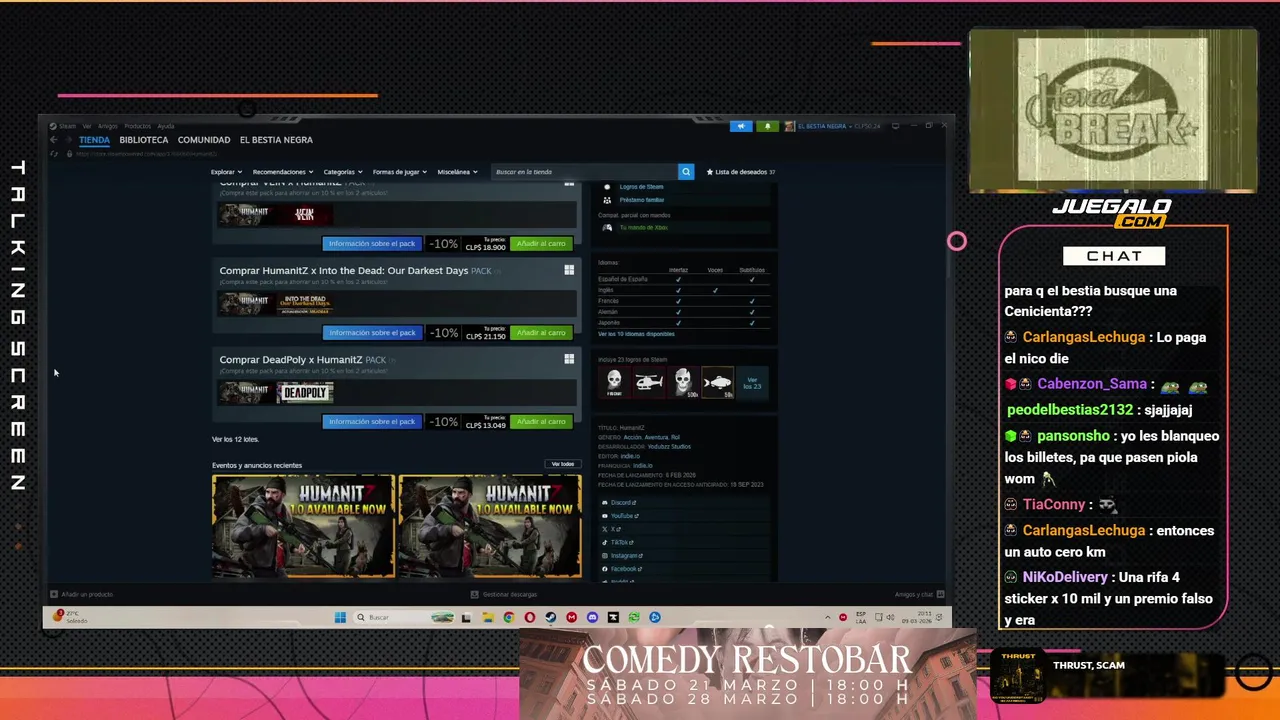The width and height of the screenshot is (1280, 720).
Task: Open Steam from the Windows taskbar
Action: click(x=550, y=617)
